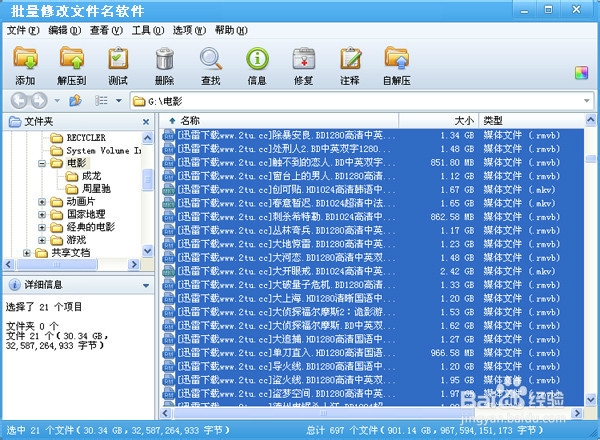600x440 pixels.
Task: Select the 大上海 file row
Action: click(373, 298)
